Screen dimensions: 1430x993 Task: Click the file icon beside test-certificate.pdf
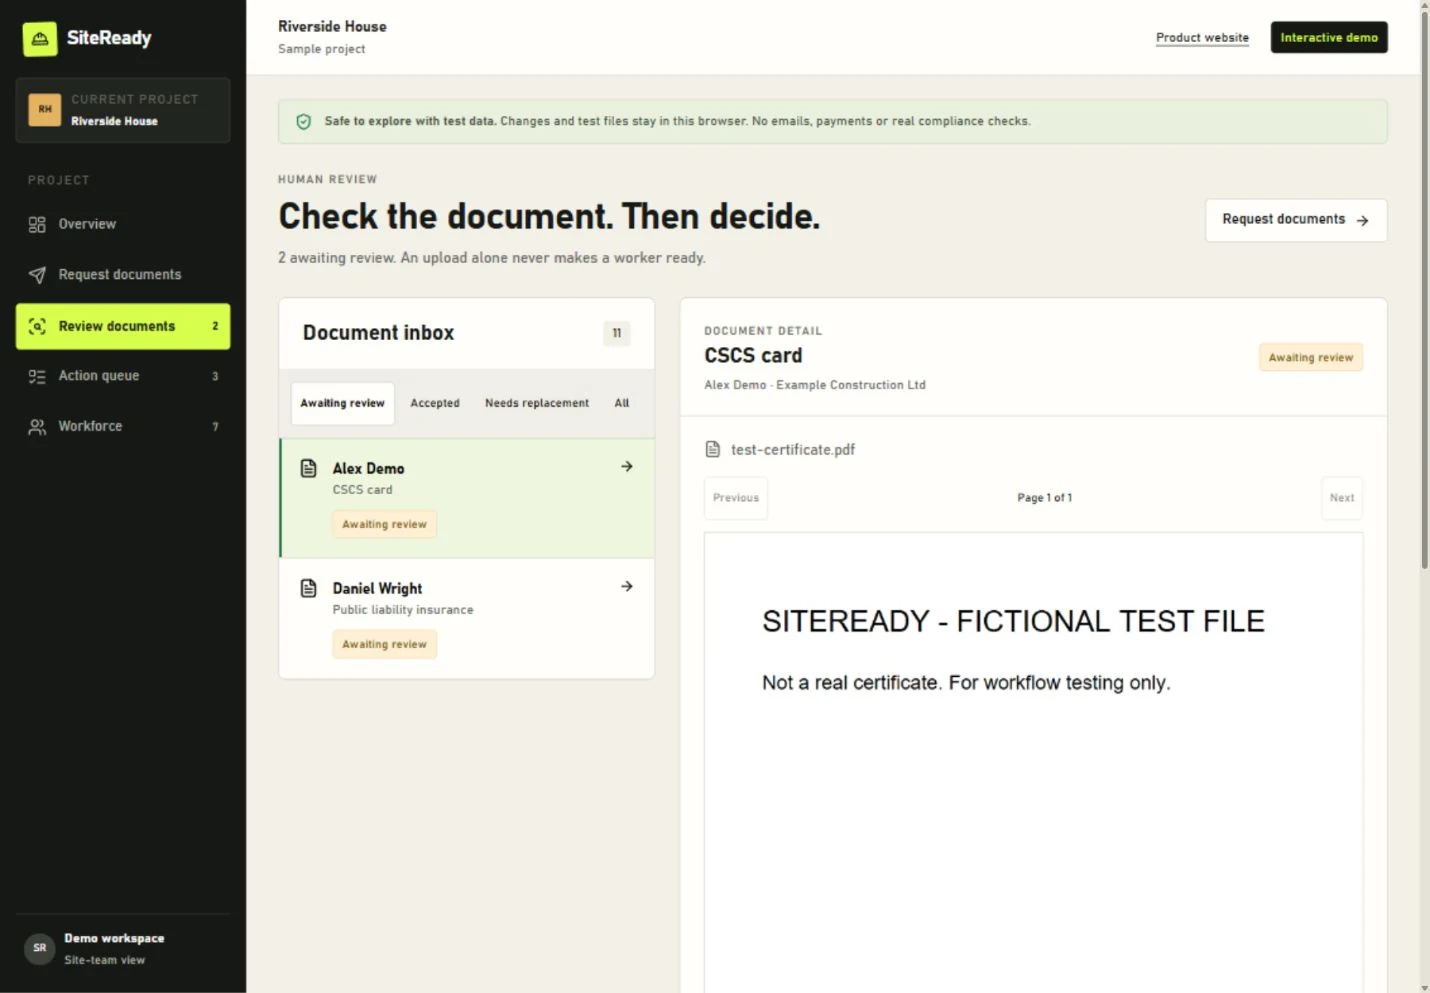tap(713, 450)
